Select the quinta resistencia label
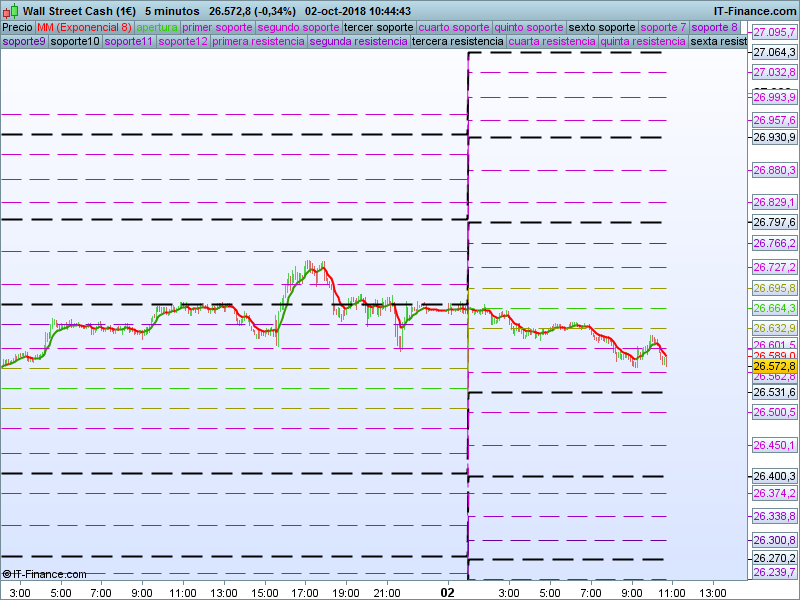Viewport: 800px width, 600px height. 643,41
